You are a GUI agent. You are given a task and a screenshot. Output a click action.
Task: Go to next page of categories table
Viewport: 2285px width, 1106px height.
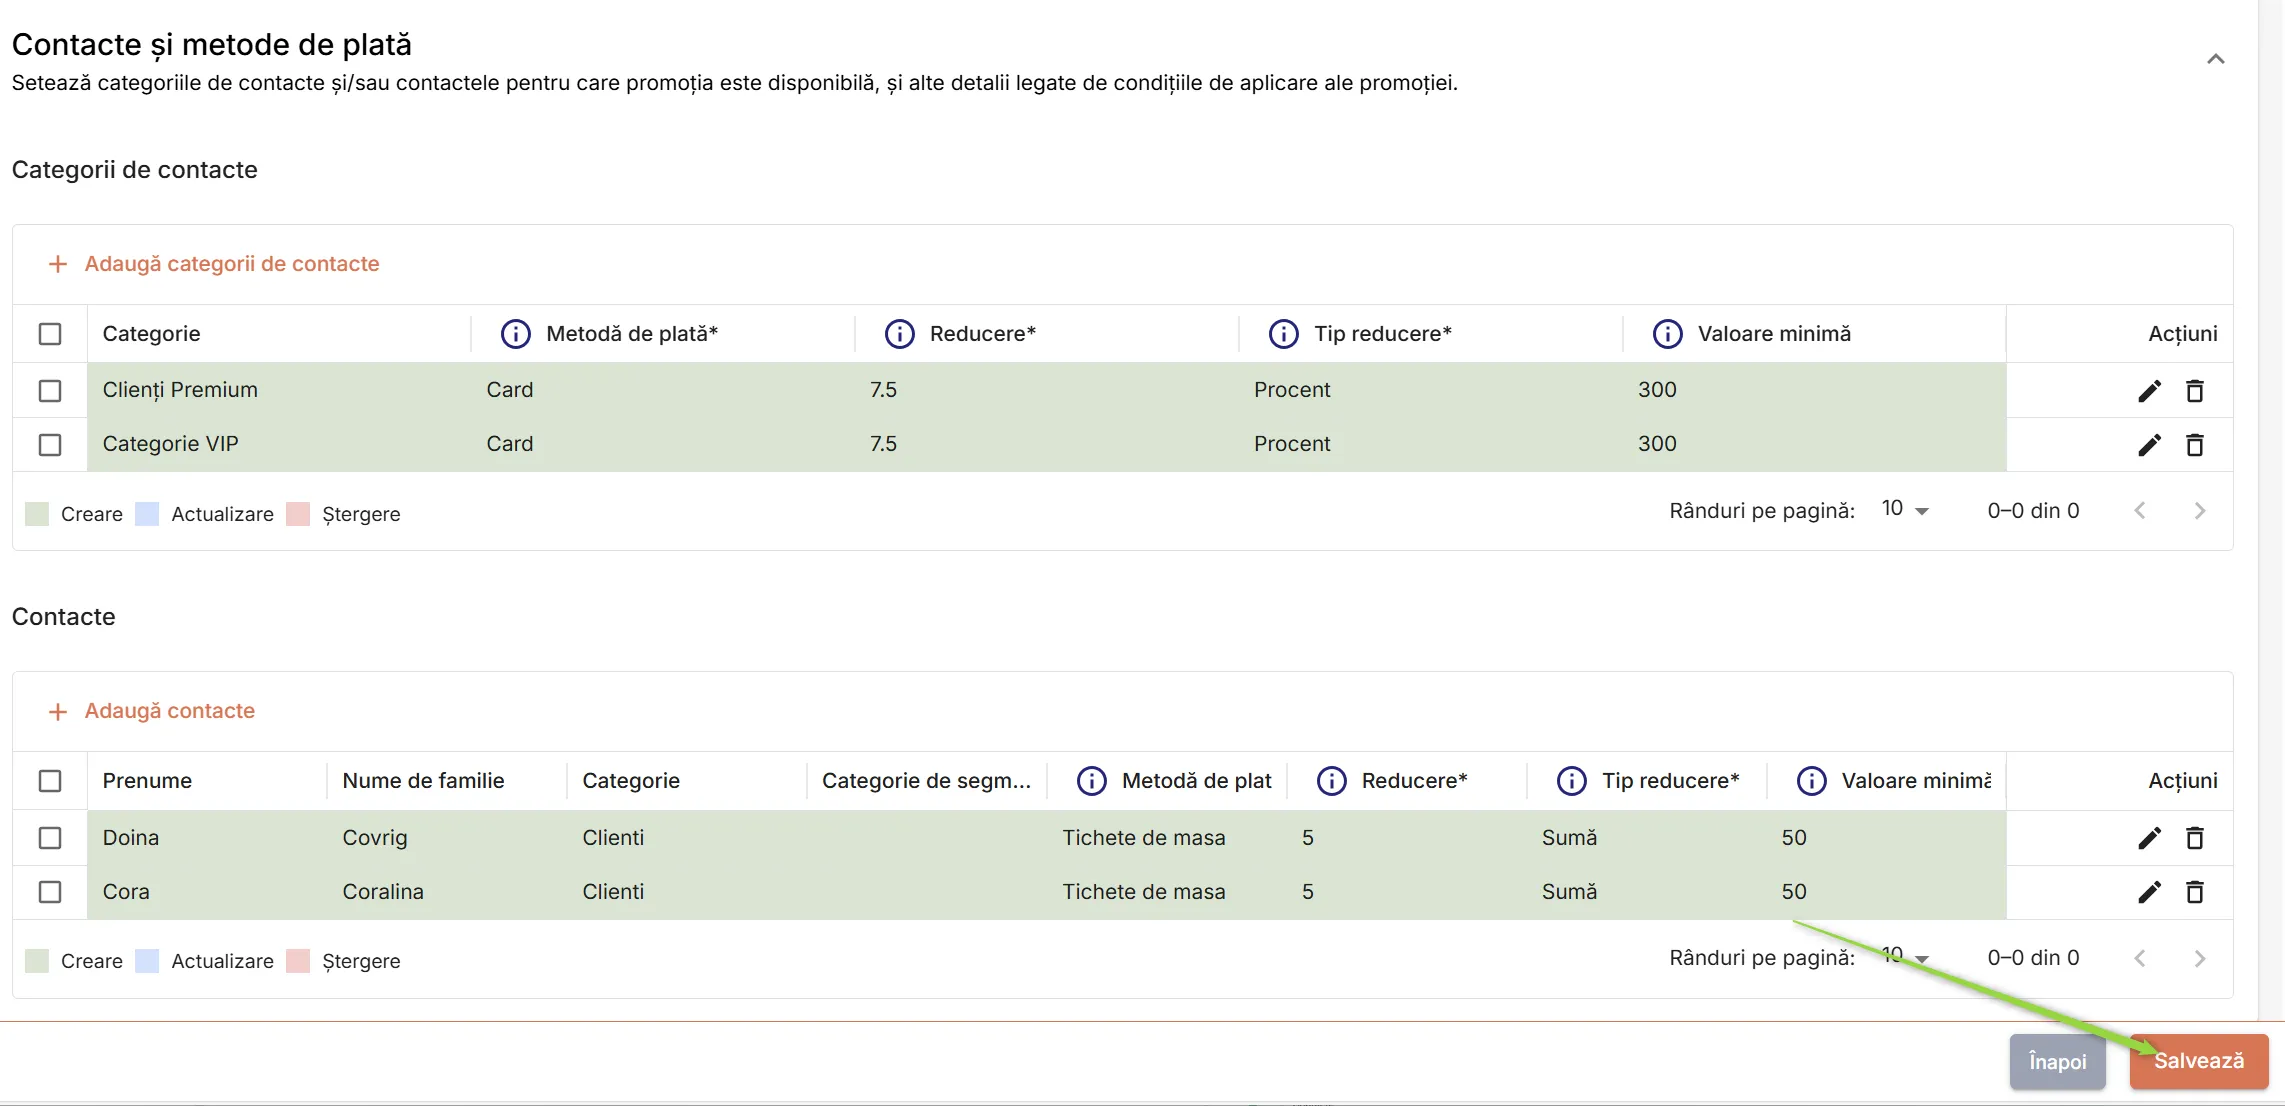point(2200,511)
